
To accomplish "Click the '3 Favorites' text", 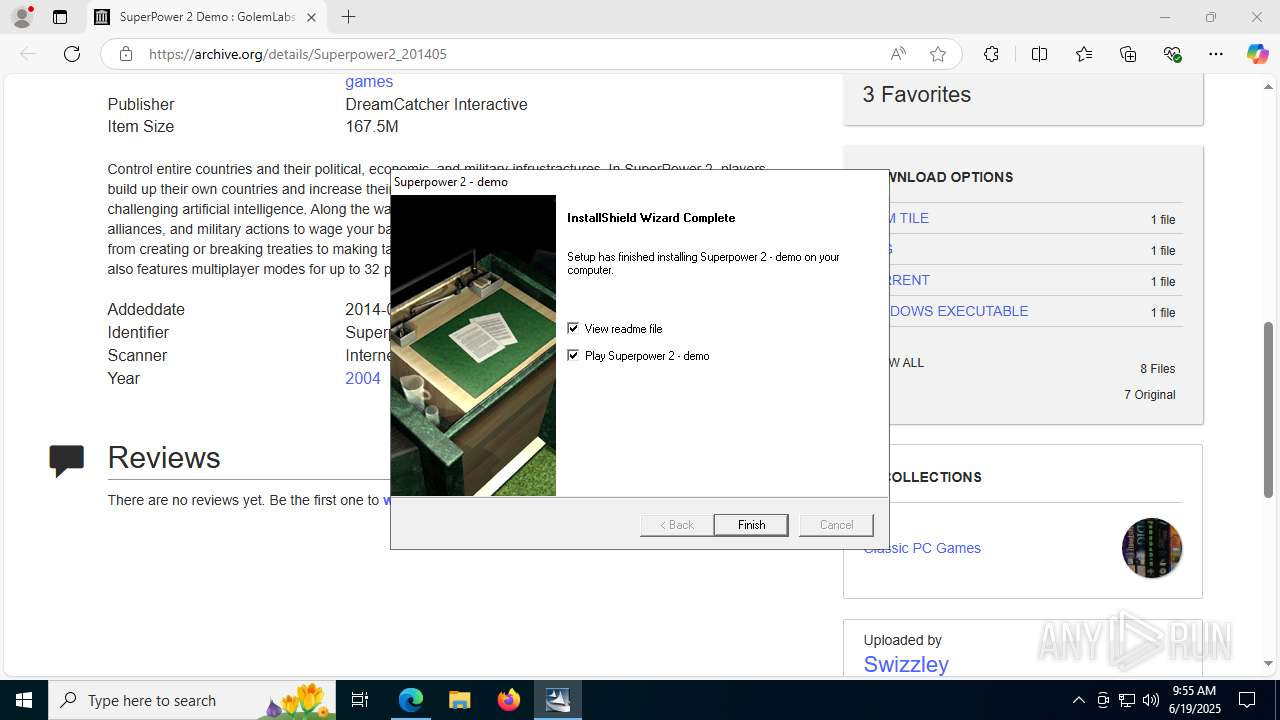I will [x=917, y=94].
